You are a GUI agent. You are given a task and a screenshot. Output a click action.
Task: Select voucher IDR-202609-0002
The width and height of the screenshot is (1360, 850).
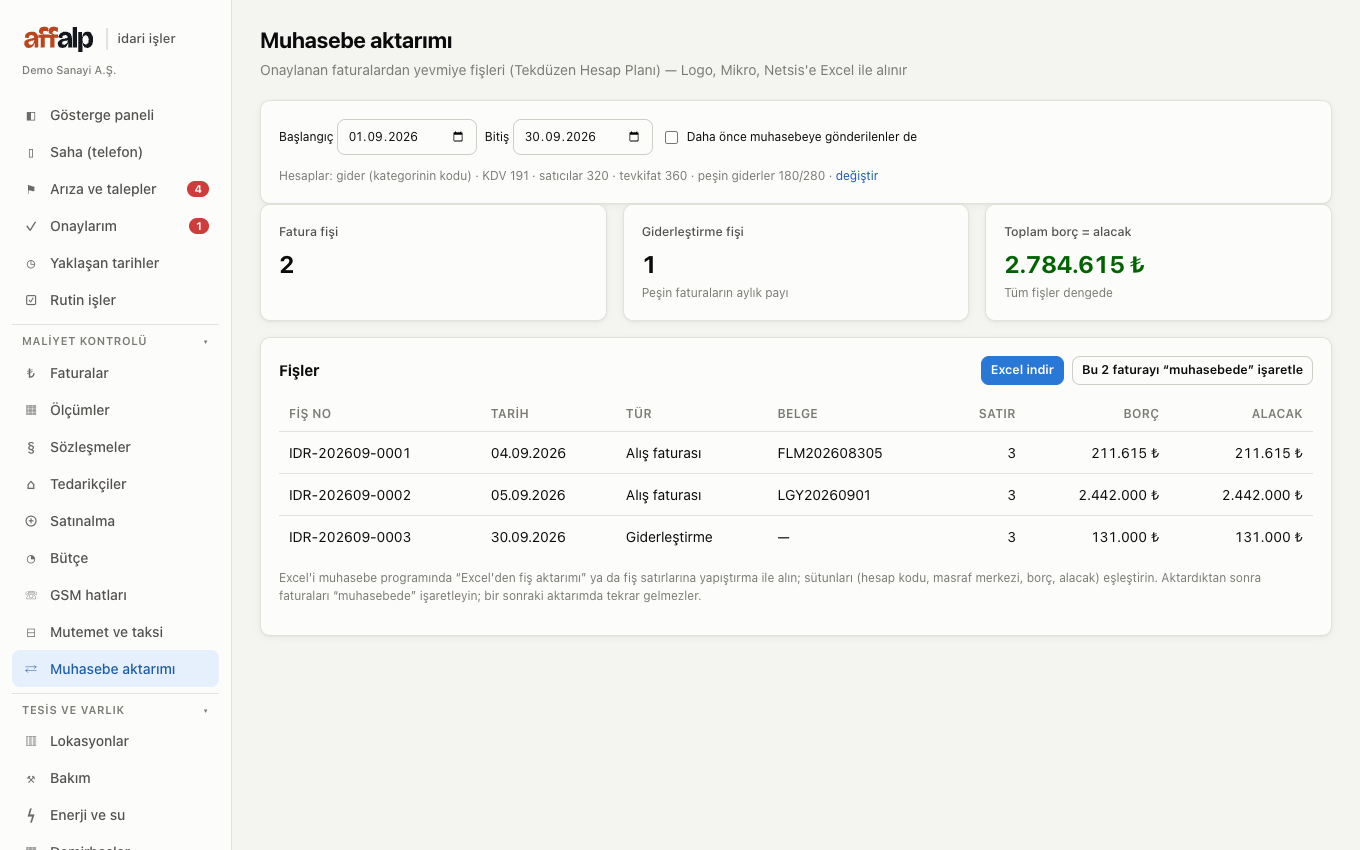[796, 495]
